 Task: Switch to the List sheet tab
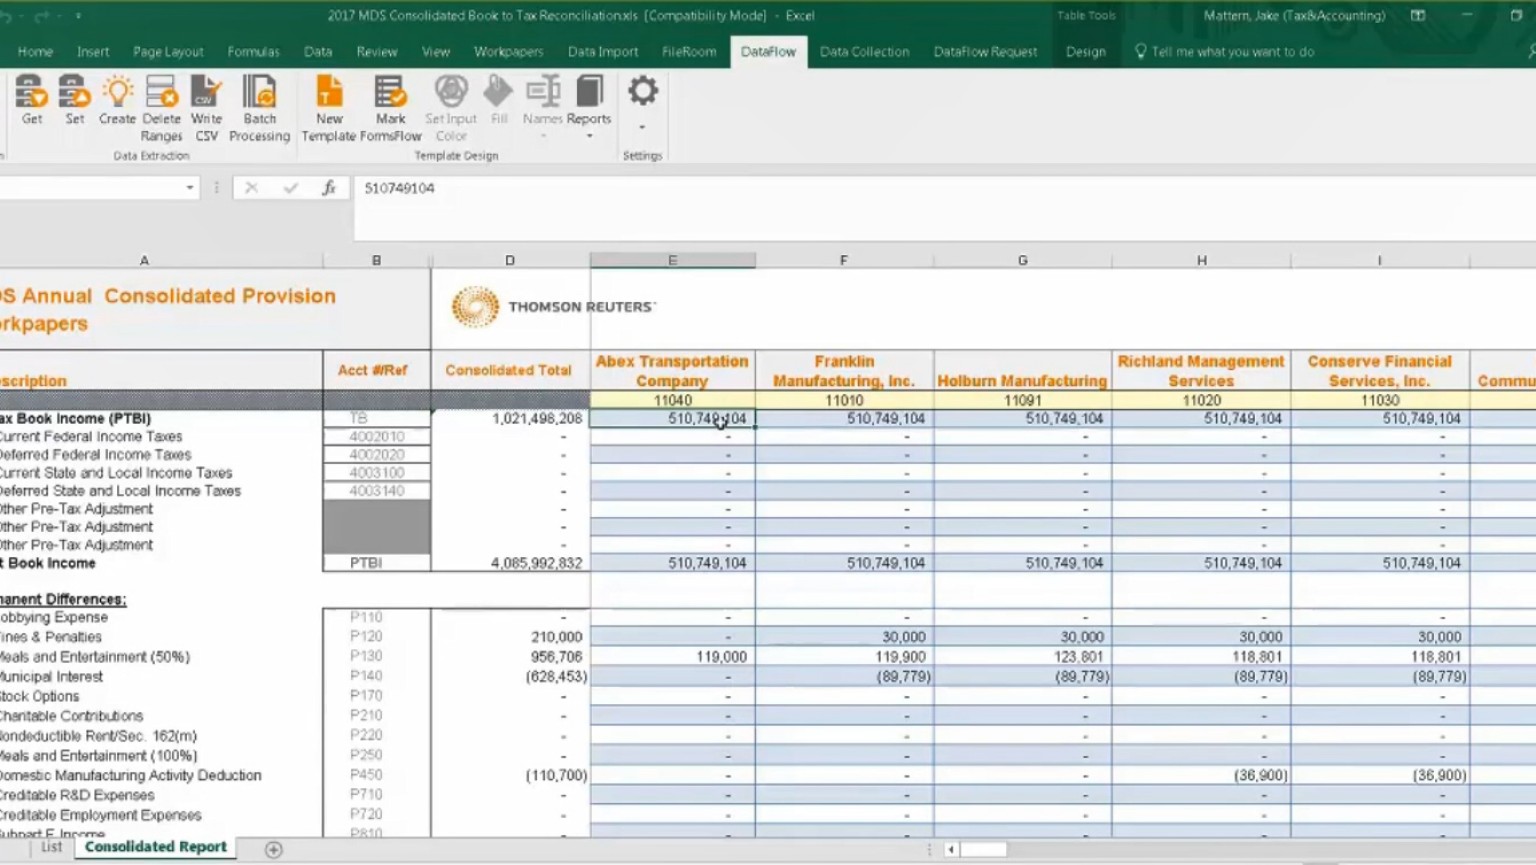pyautogui.click(x=52, y=847)
